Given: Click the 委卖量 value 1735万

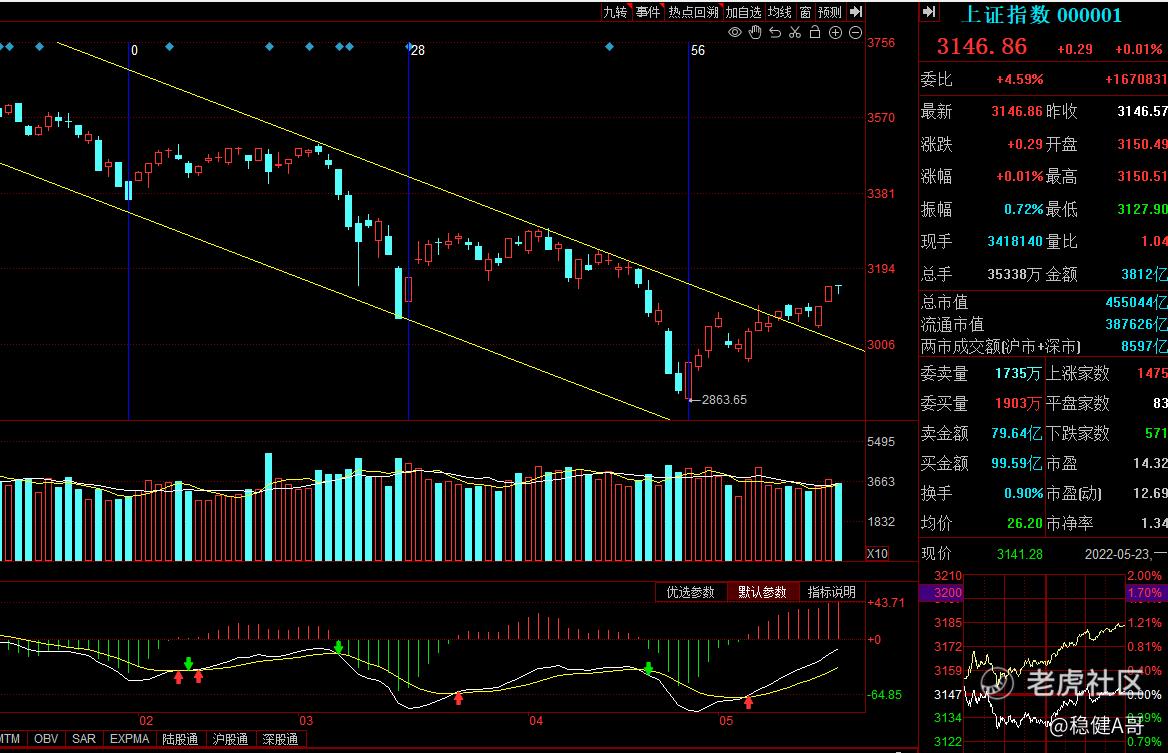Looking at the screenshot, I should [1018, 373].
